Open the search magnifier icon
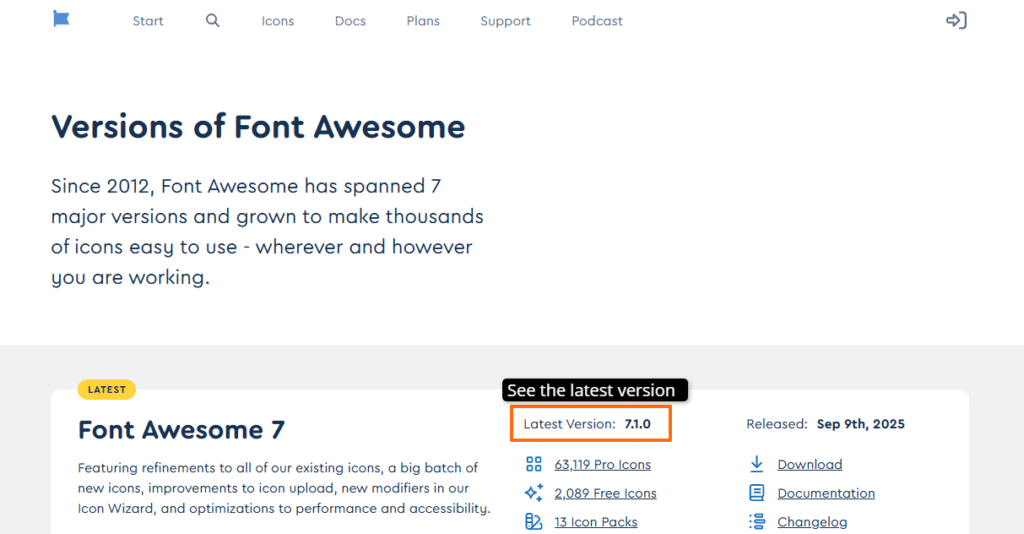This screenshot has width=1024, height=534. [212, 20]
